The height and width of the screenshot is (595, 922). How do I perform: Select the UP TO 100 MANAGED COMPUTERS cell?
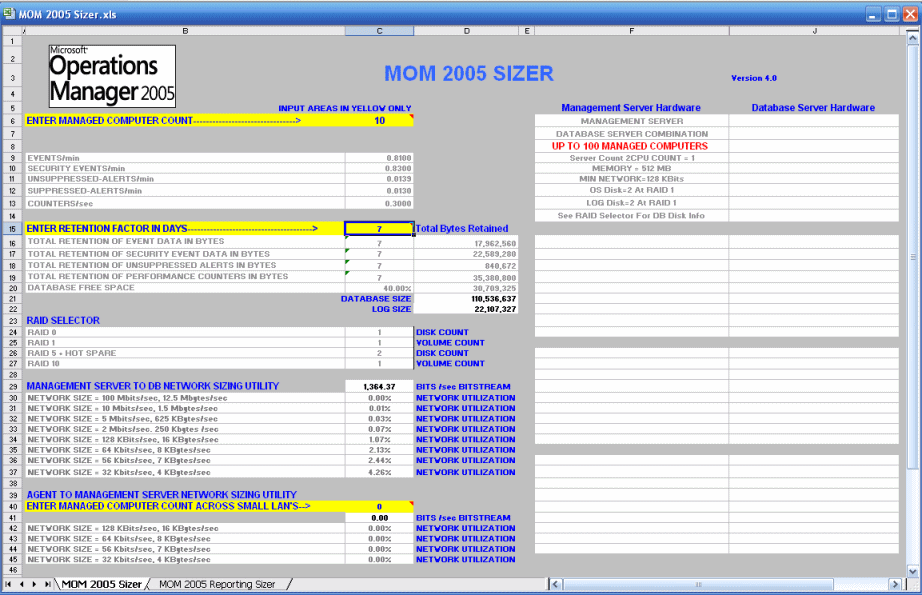(632, 146)
